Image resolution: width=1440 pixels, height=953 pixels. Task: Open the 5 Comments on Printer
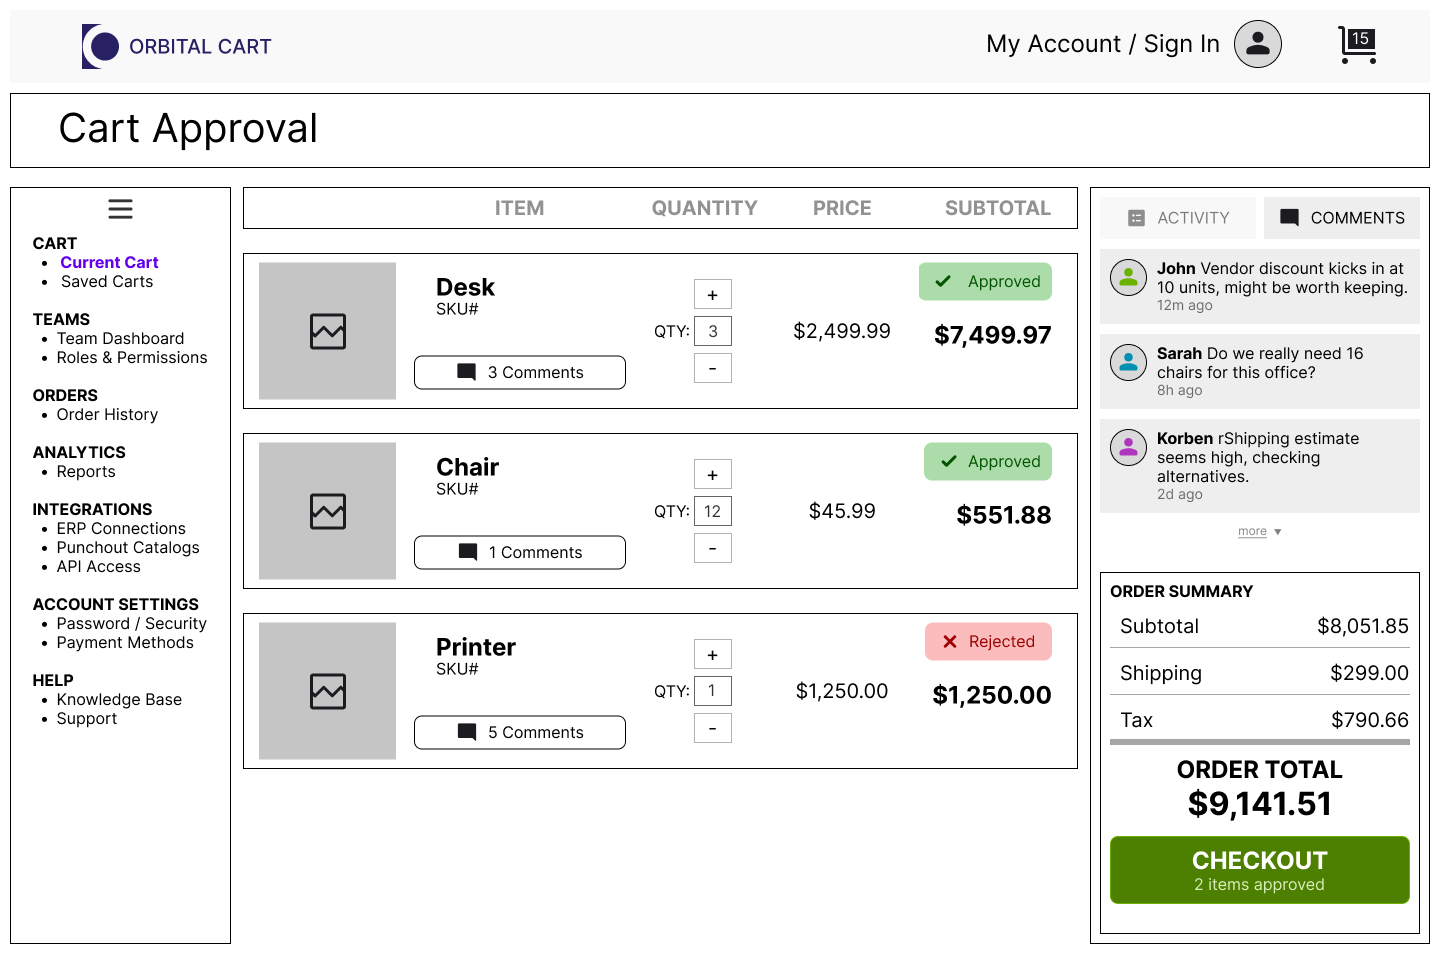click(x=520, y=732)
